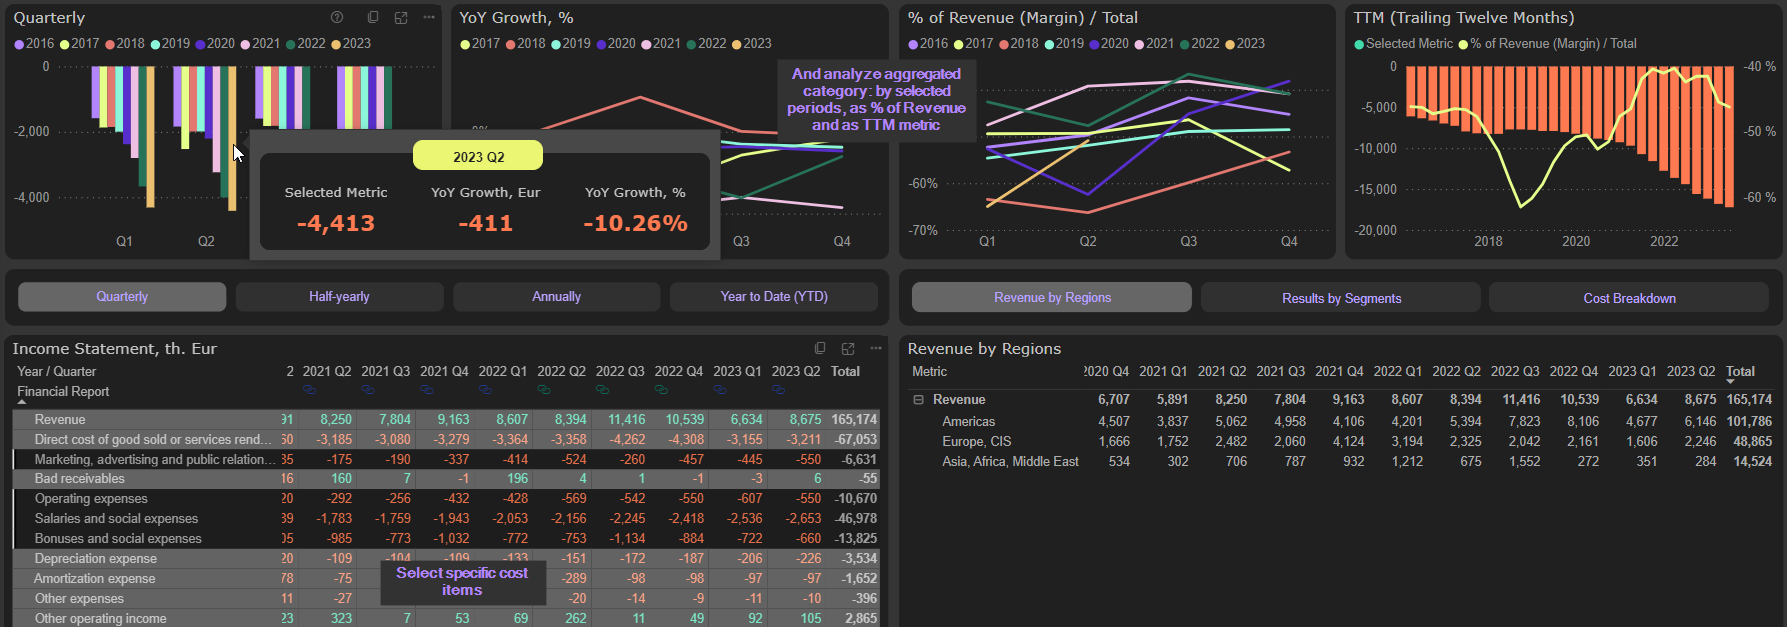Switch to the Cost Breakdown view
Viewport: 1787px width, 627px height.
tap(1629, 298)
